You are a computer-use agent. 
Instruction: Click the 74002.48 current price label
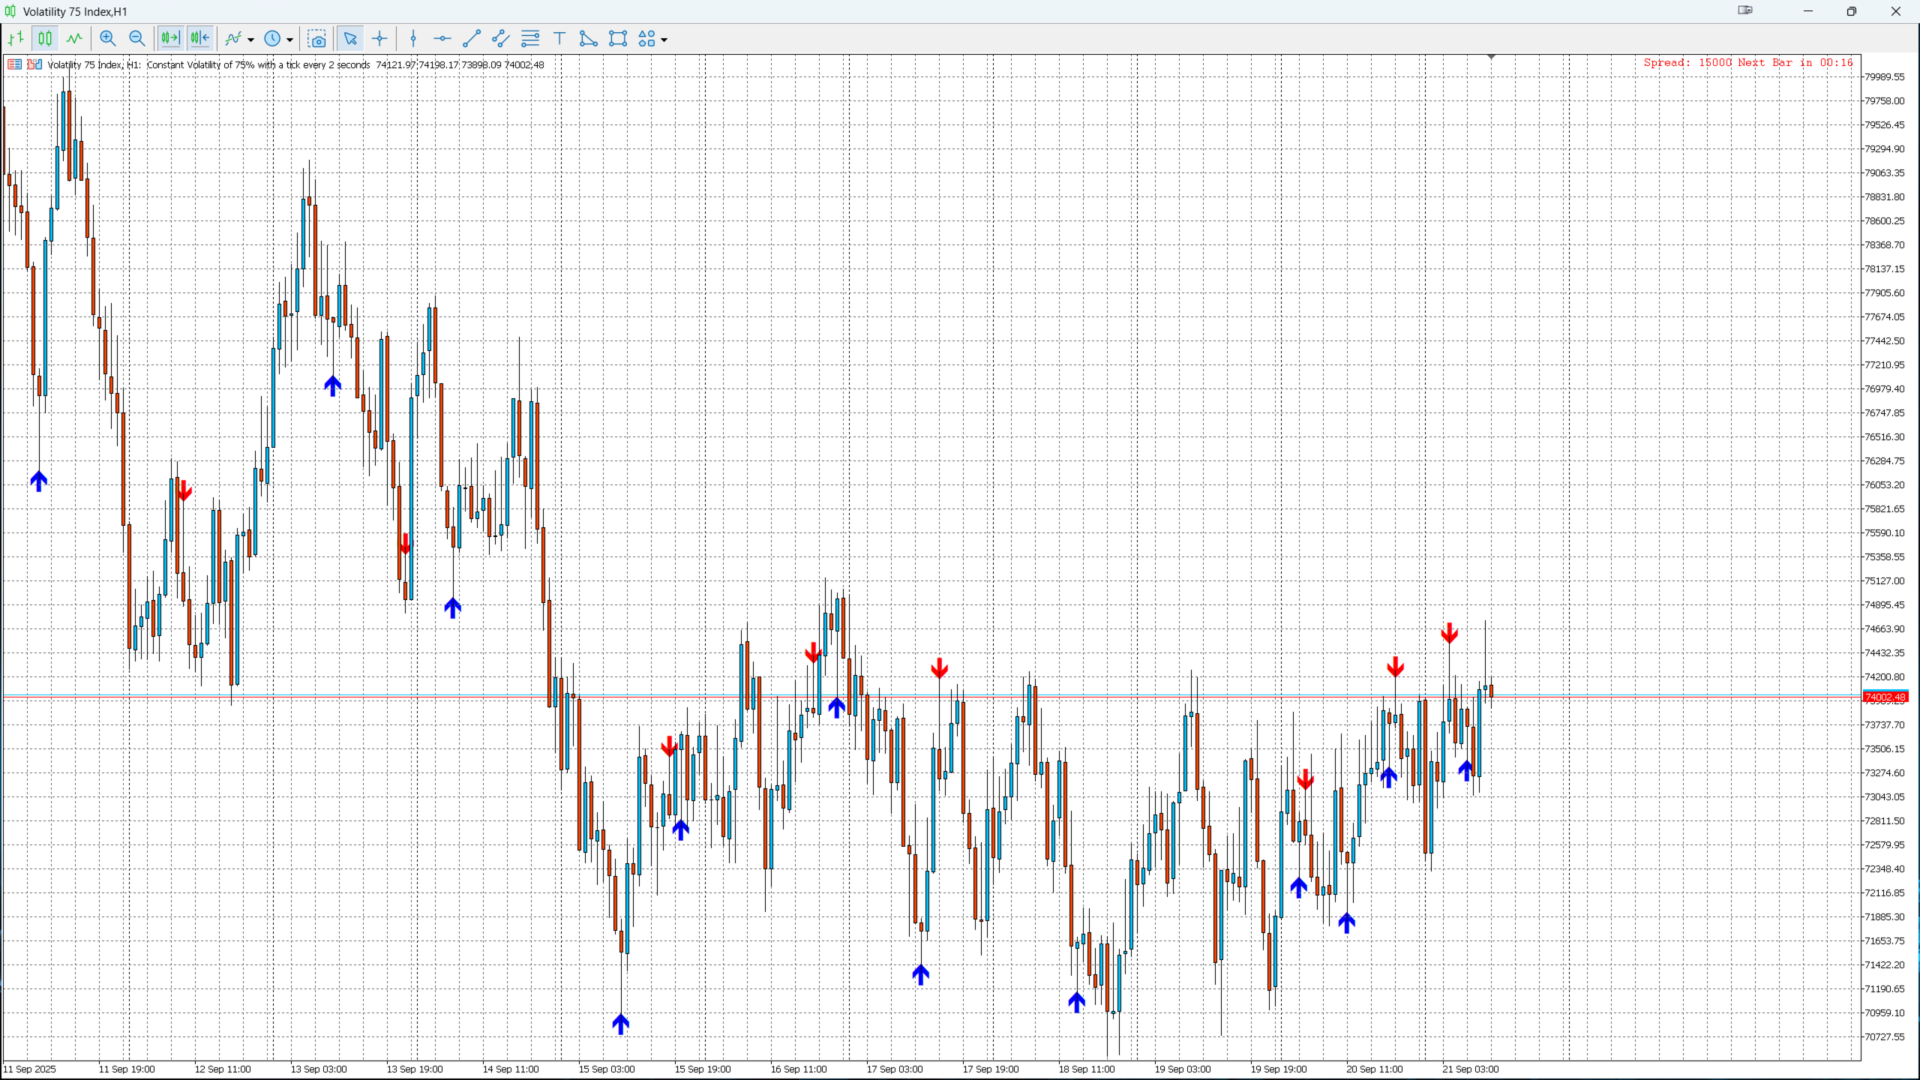1885,697
